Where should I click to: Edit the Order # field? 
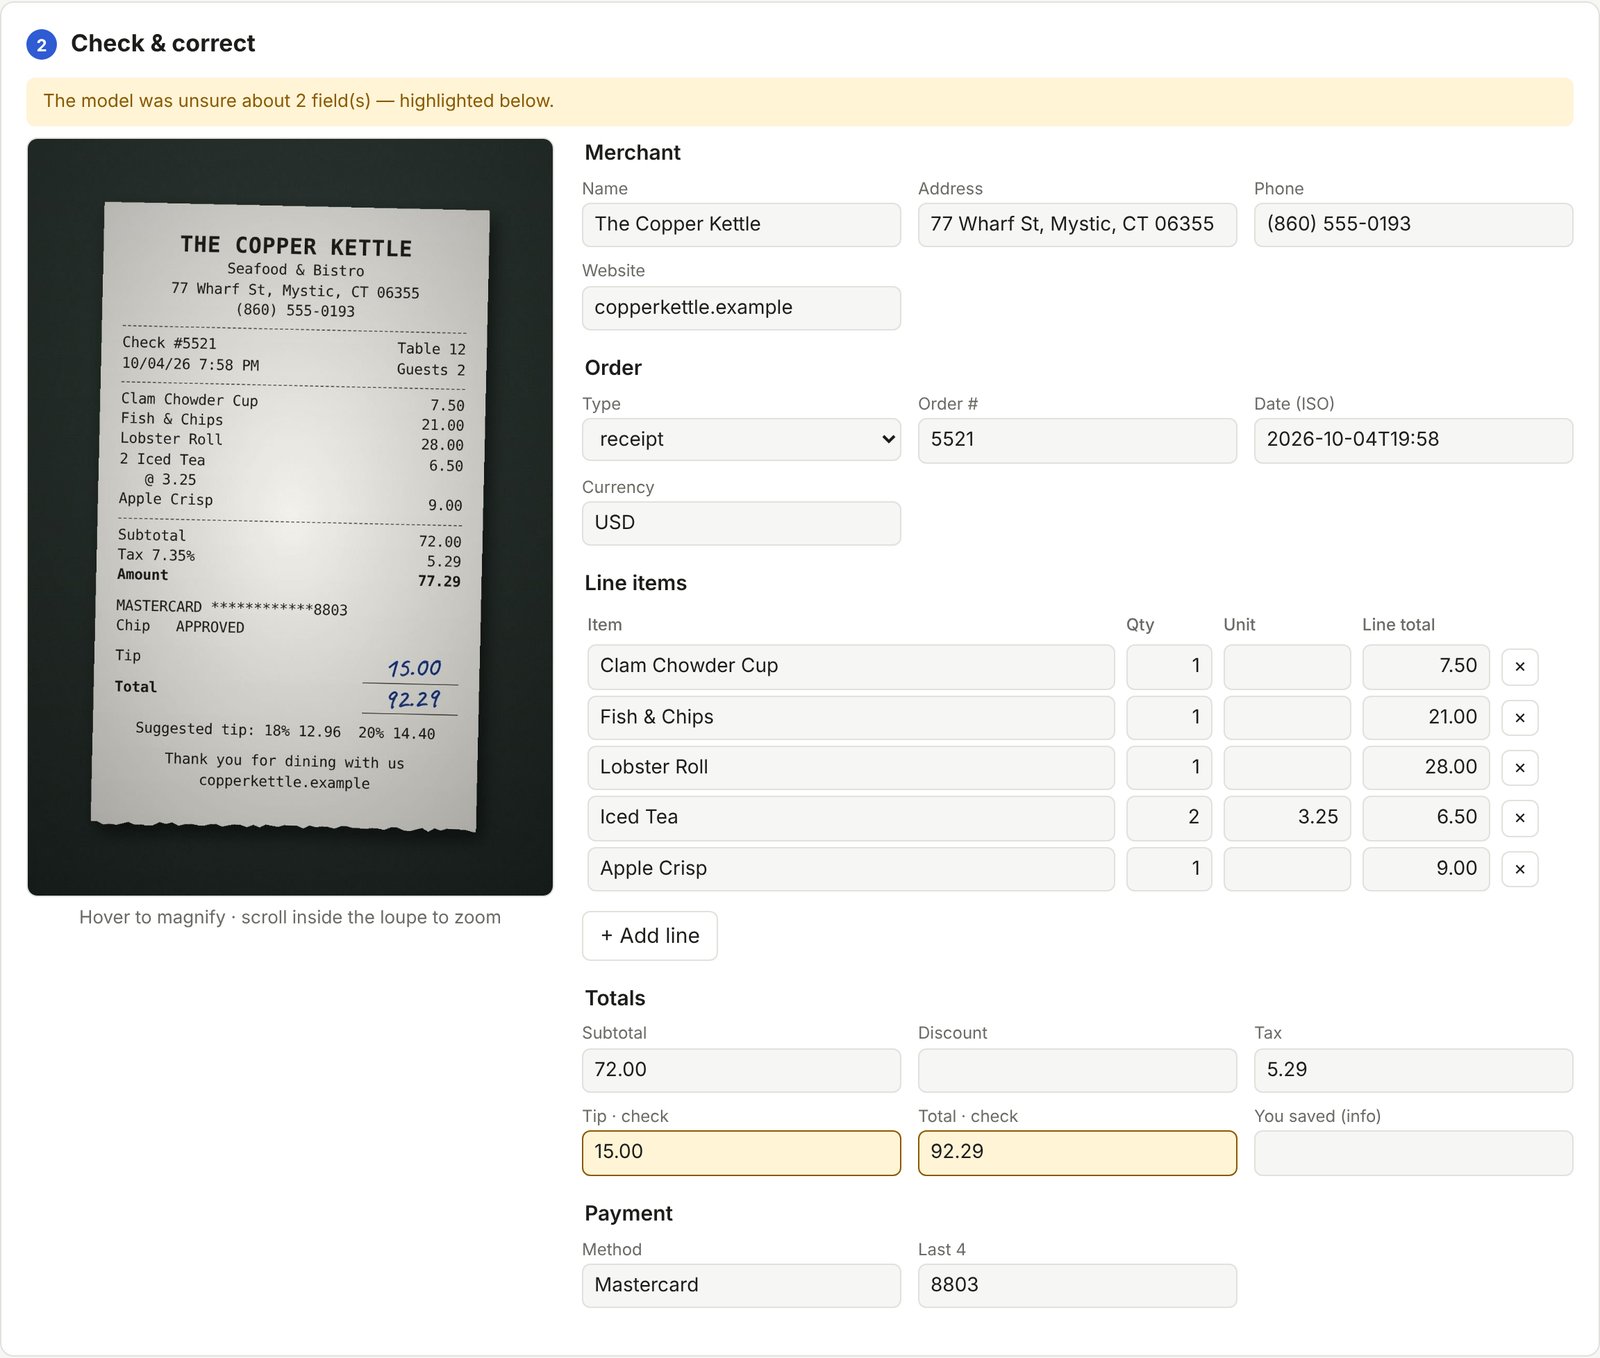point(1077,440)
